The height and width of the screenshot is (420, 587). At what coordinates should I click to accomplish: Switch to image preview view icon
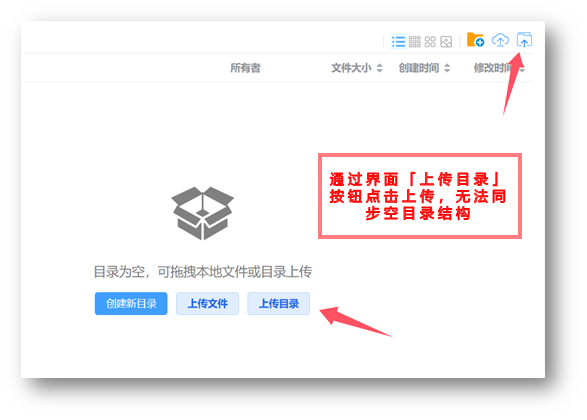pos(446,42)
